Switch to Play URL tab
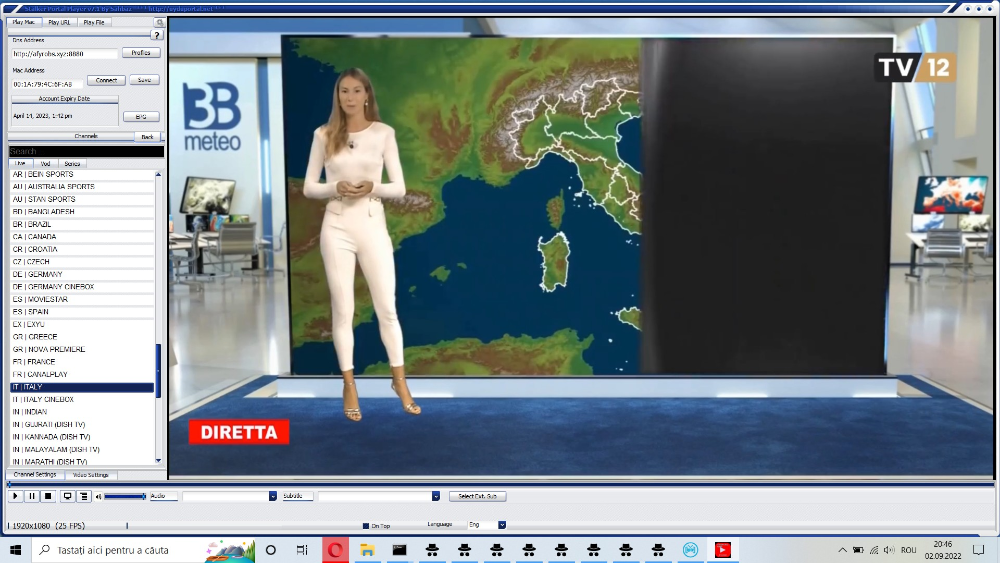Image resolution: width=1000 pixels, height=563 pixels. click(59, 22)
